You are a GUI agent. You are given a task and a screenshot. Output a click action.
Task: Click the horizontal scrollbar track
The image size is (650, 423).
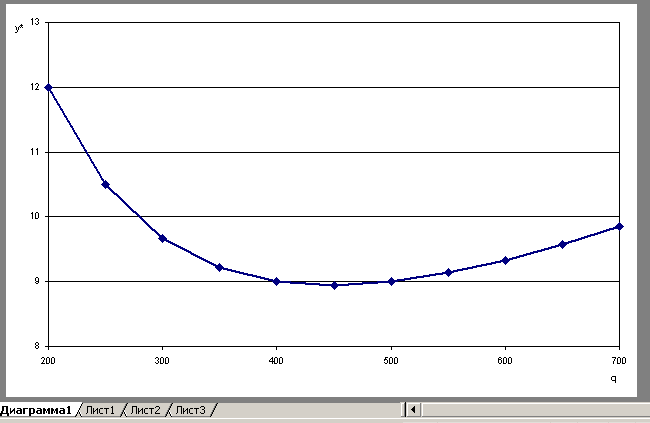[x=535, y=410]
